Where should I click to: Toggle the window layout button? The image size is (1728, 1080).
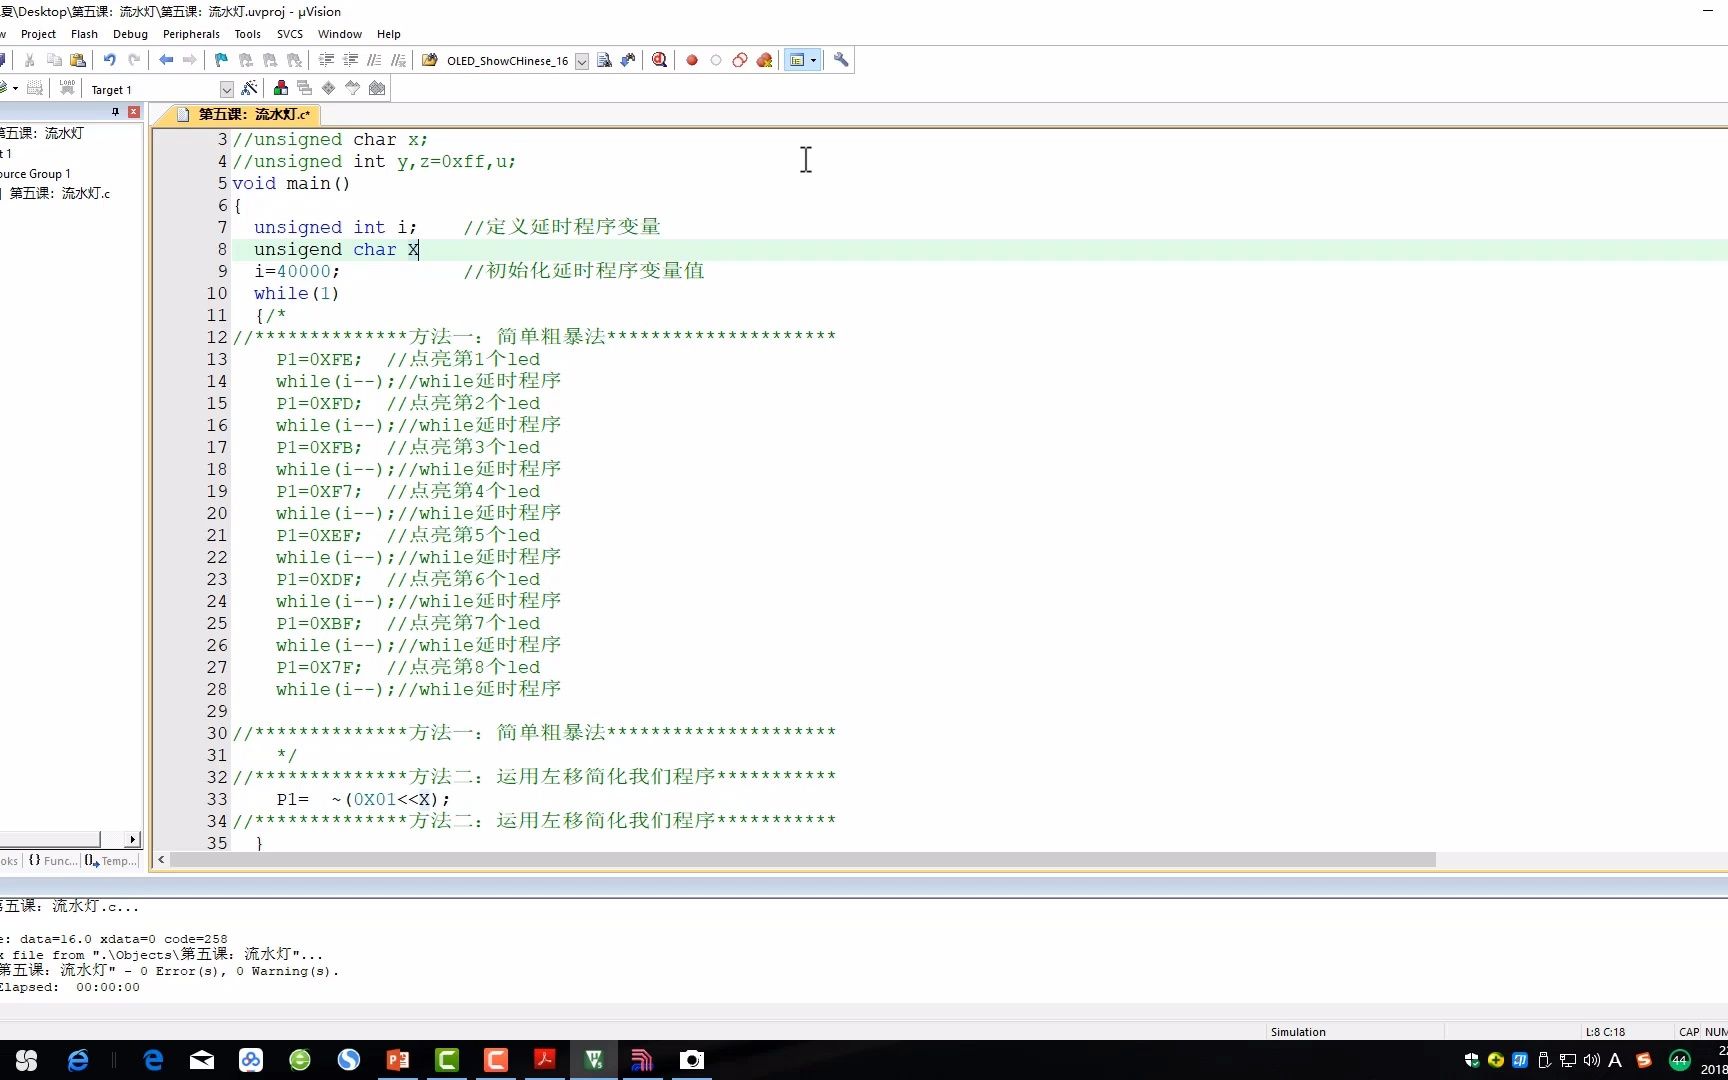(x=797, y=60)
